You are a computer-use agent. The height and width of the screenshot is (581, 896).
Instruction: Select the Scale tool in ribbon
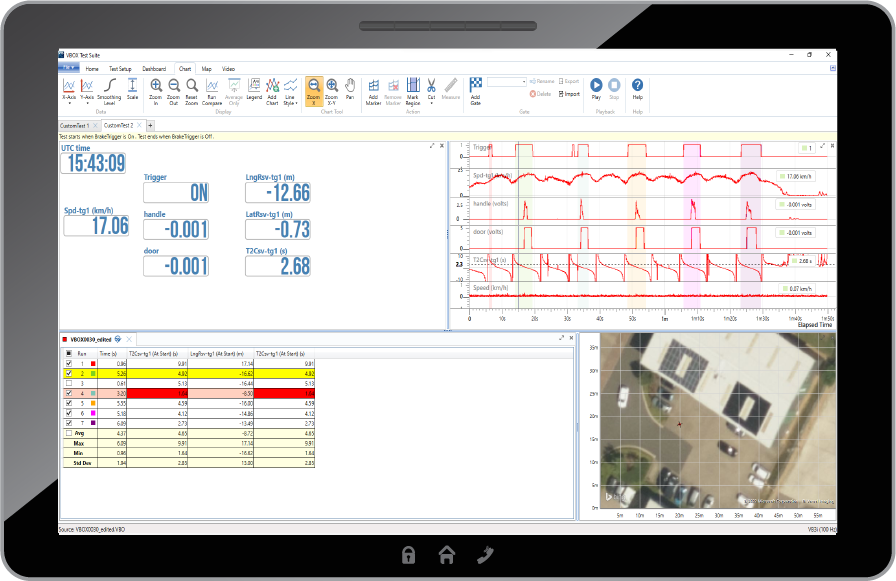pyautogui.click(x=132, y=87)
